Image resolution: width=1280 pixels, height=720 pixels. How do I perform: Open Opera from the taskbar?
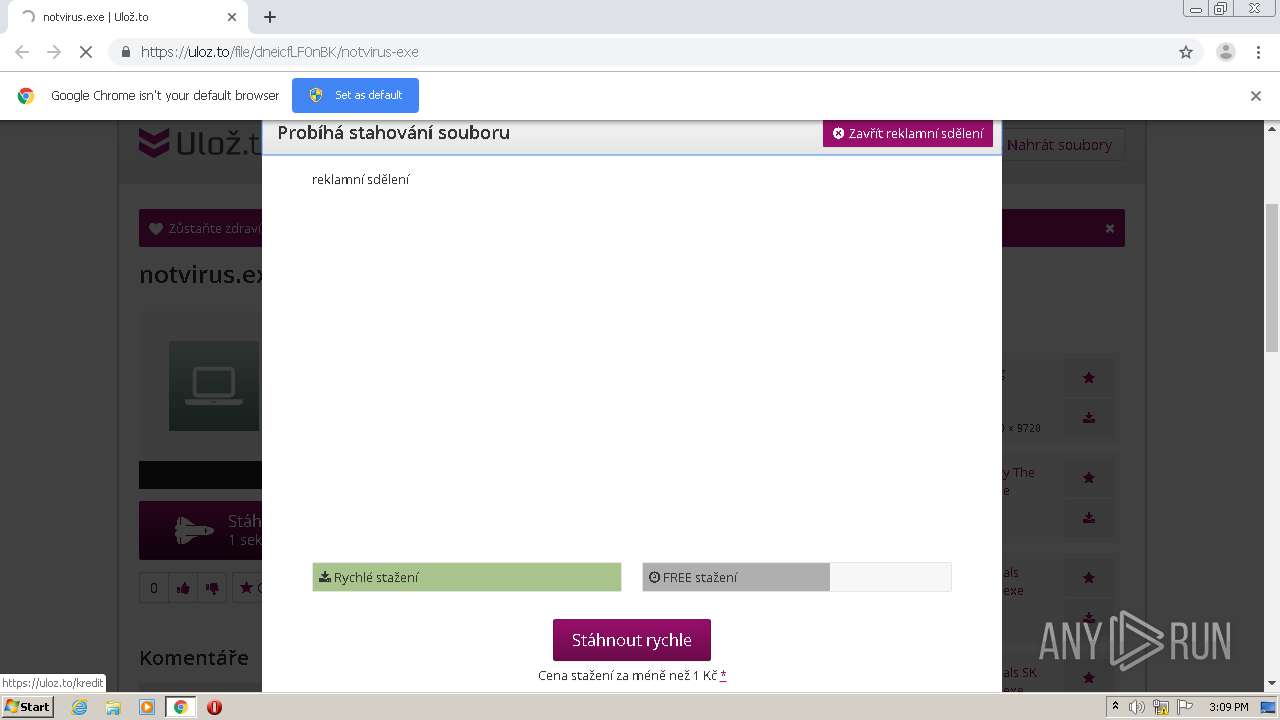click(214, 707)
